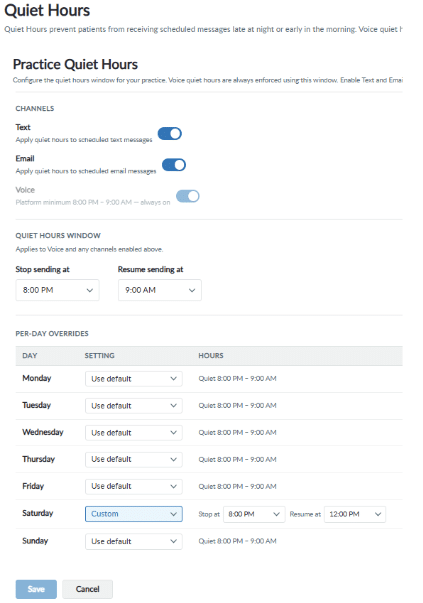
Task: Expand Wednesday's Use default dropdown
Action: pos(134,433)
